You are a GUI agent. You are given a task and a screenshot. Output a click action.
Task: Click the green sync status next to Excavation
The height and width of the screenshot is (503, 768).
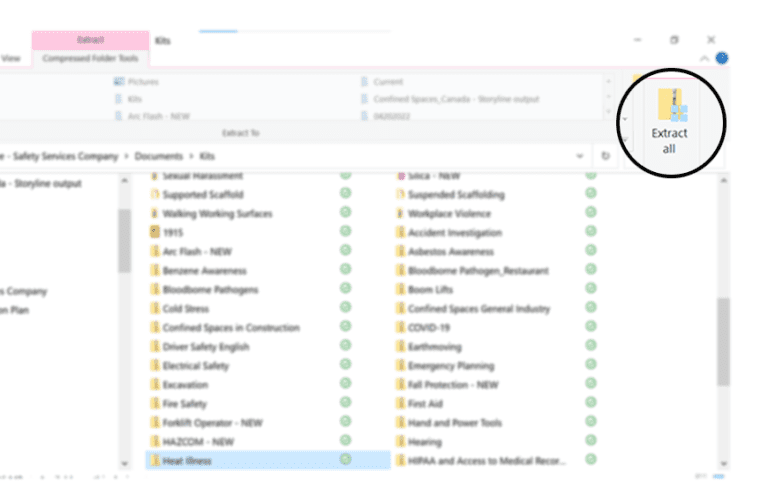pyautogui.click(x=345, y=385)
